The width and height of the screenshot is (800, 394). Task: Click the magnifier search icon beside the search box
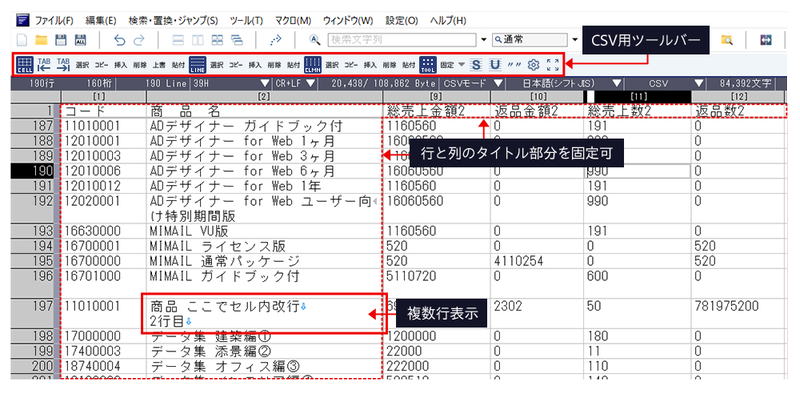coord(314,40)
